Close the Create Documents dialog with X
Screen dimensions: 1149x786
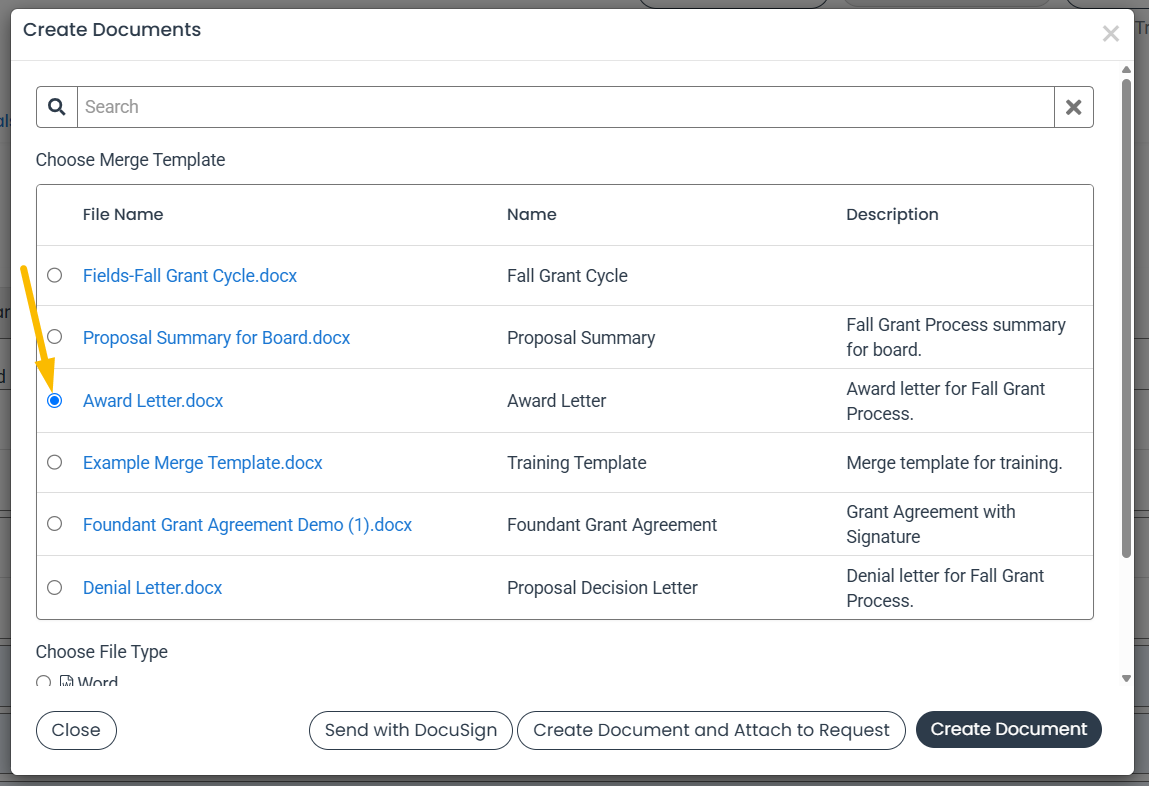tap(1110, 34)
